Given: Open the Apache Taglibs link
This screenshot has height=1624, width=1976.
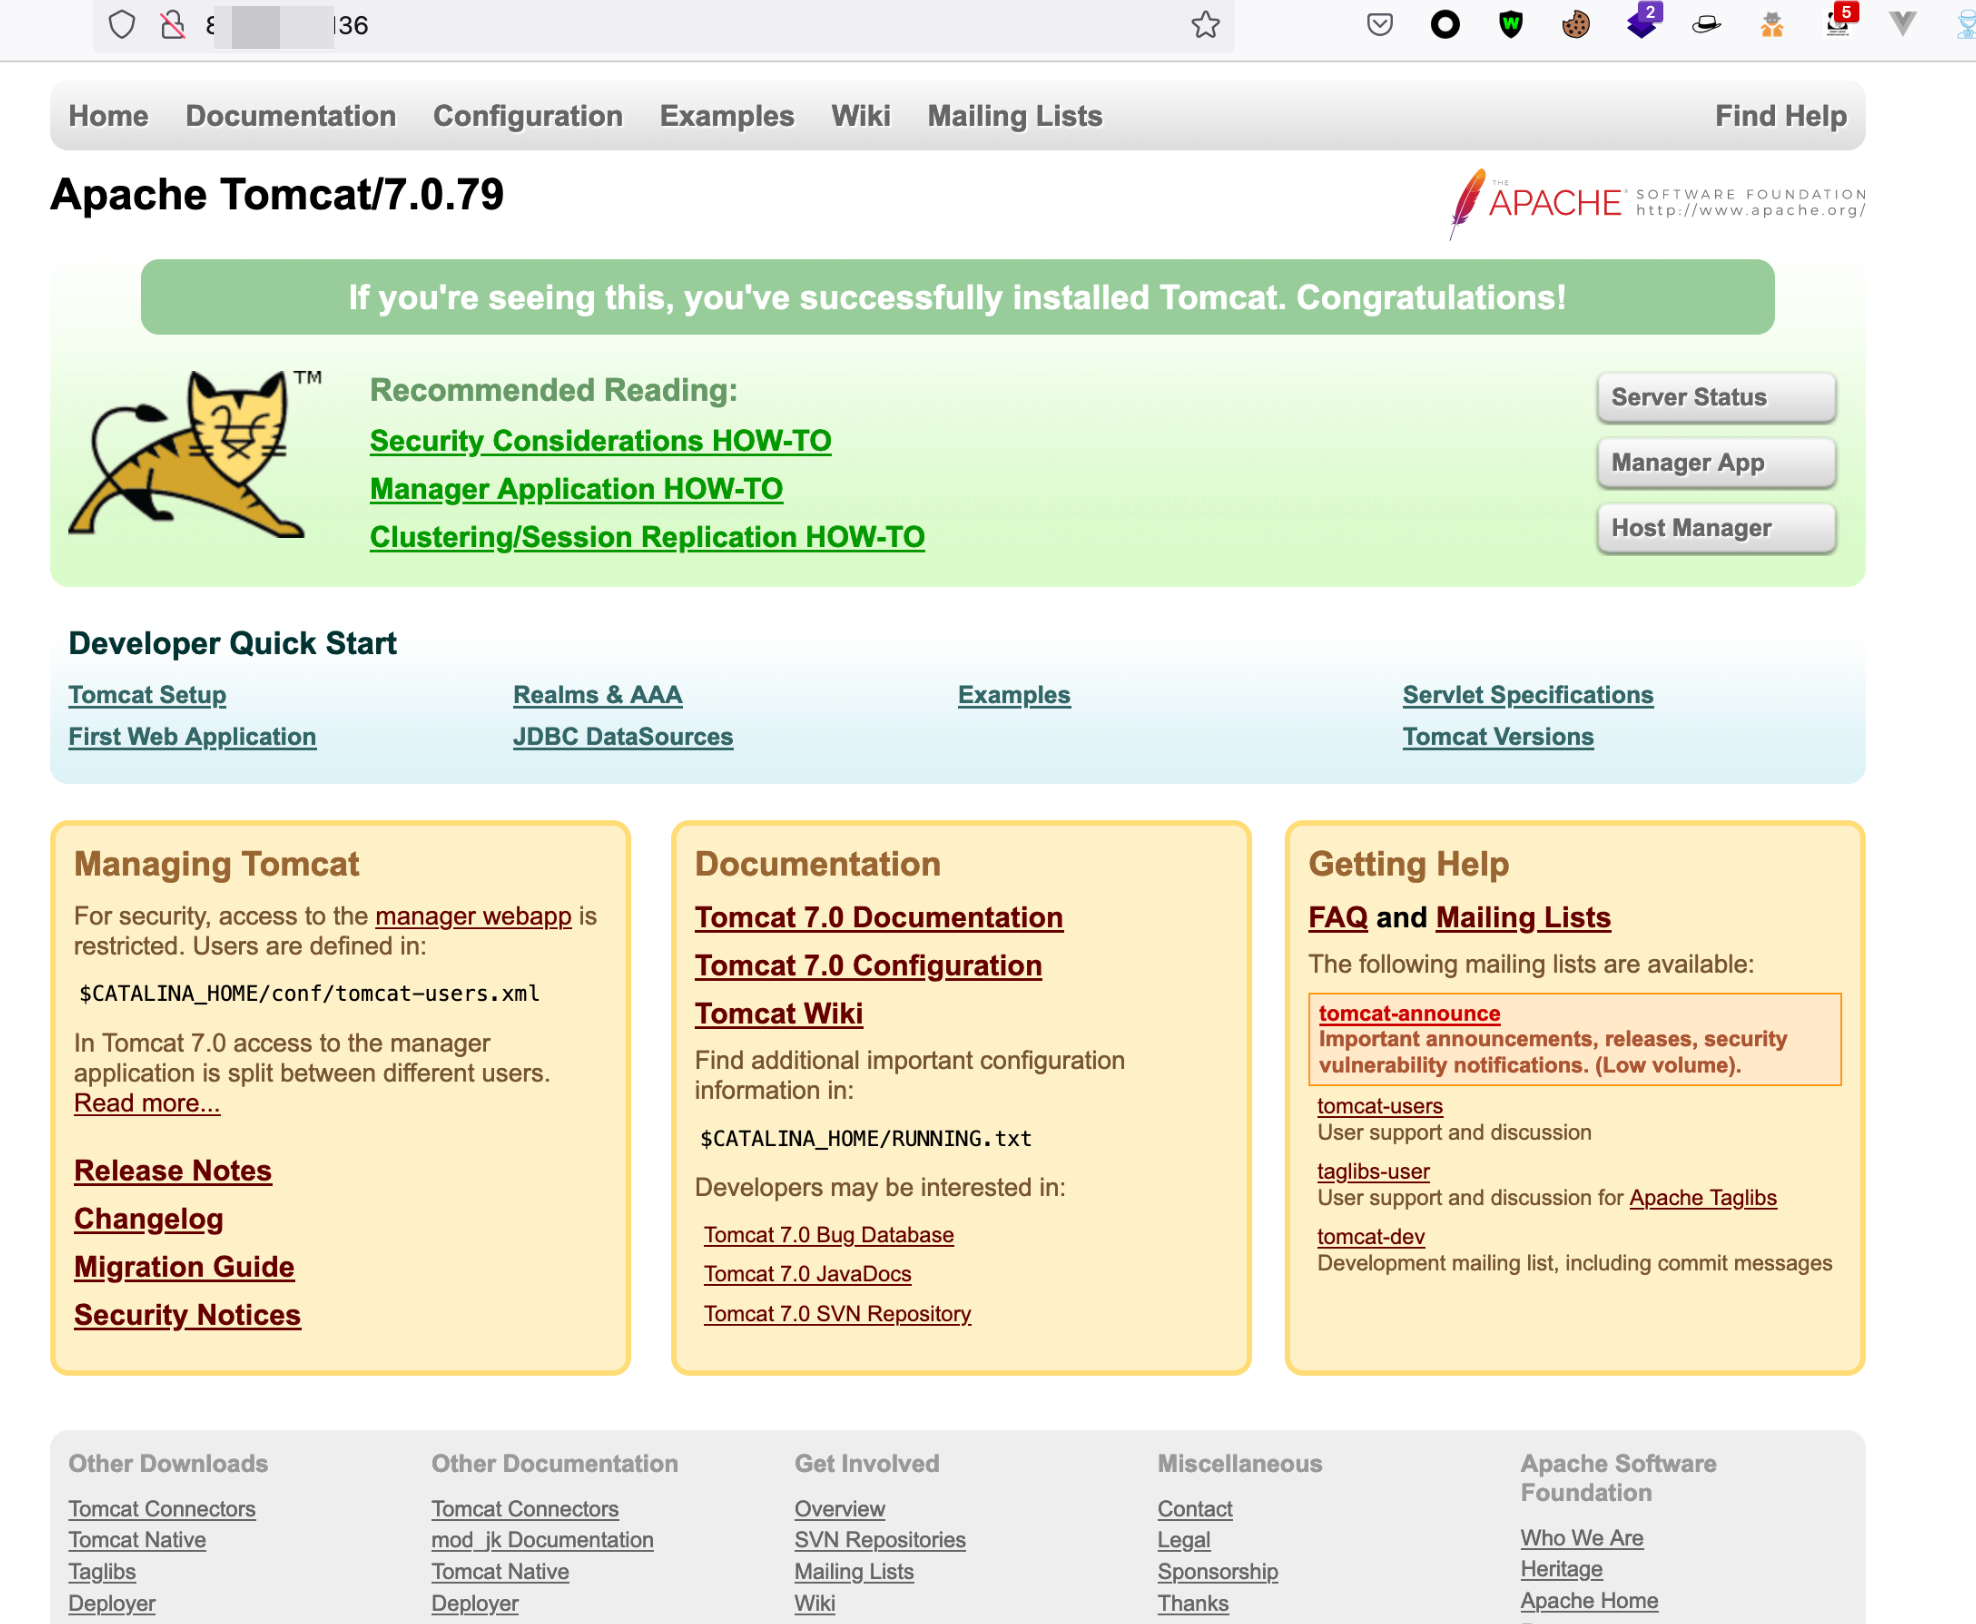Looking at the screenshot, I should tap(1703, 1198).
